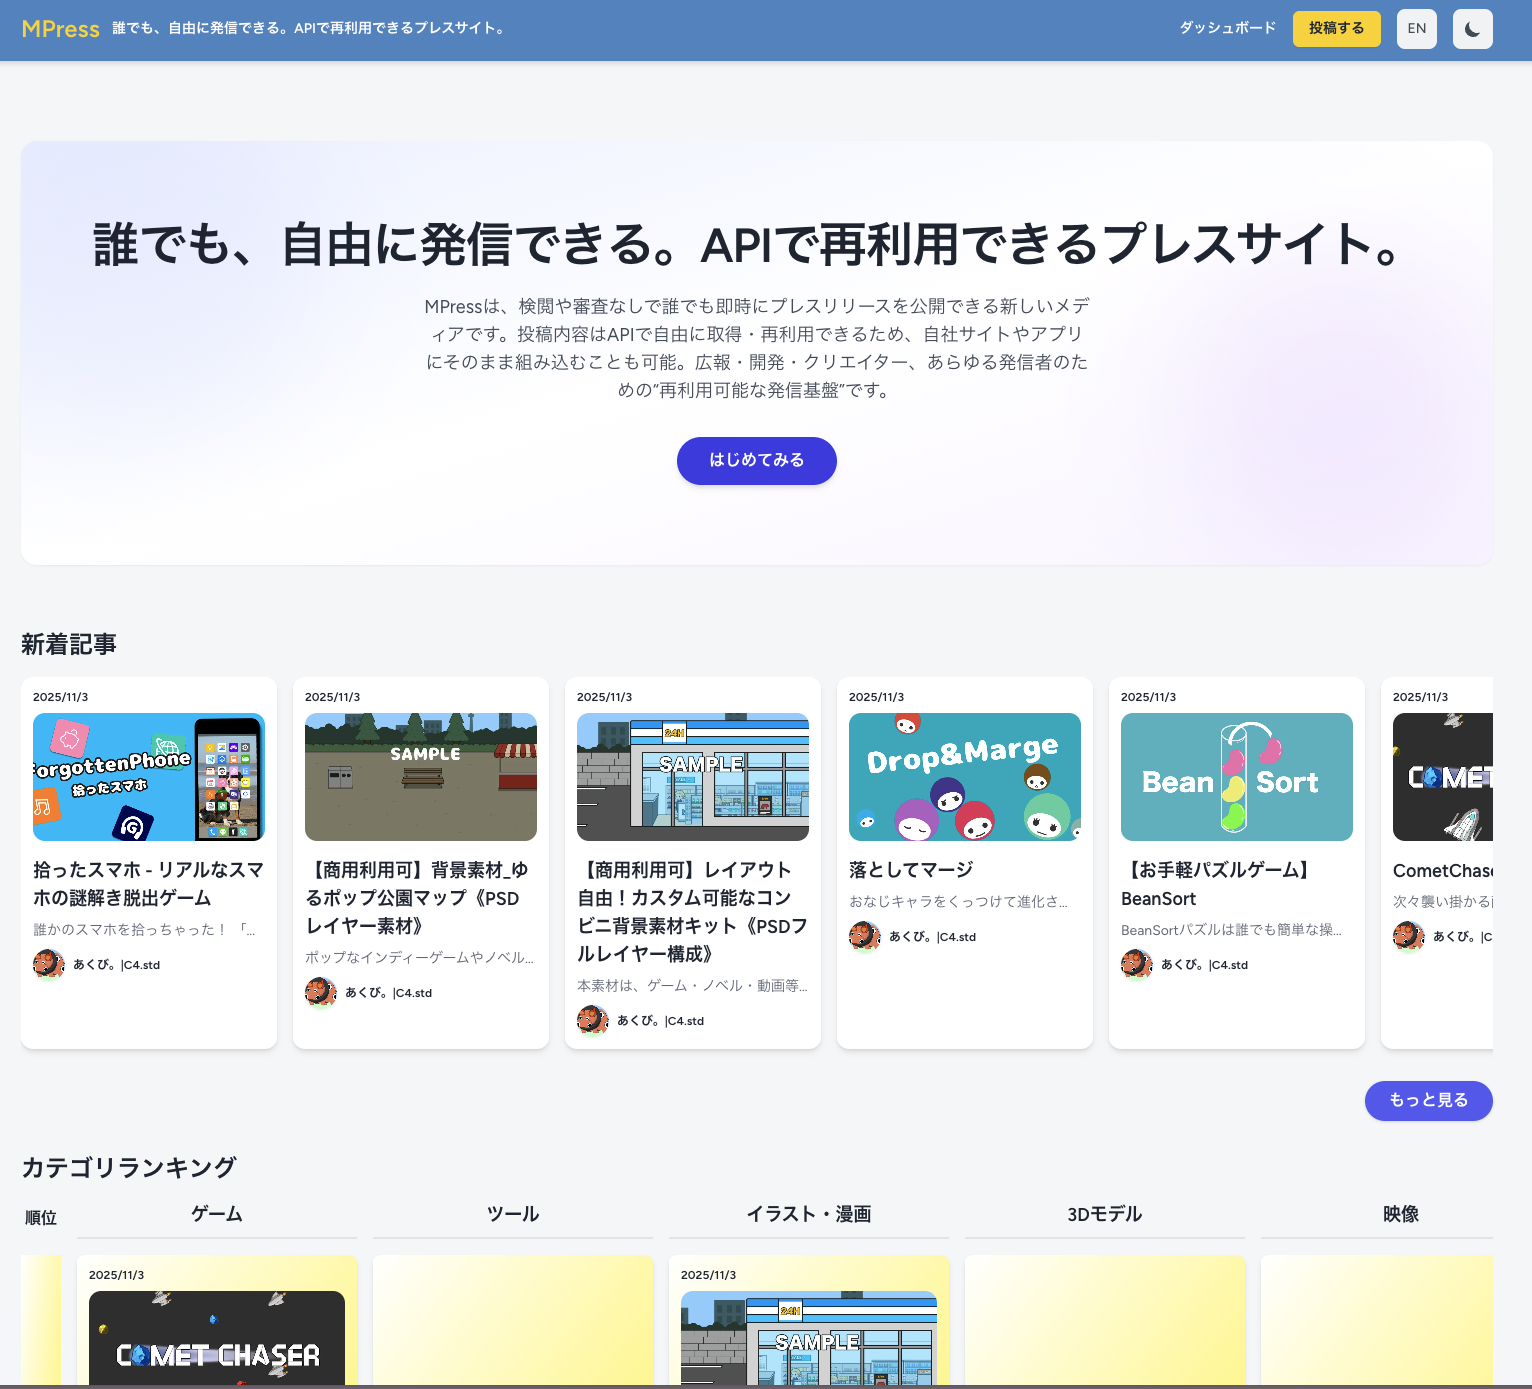Toggle dark mode with the moon icon
Viewport: 1532px width, 1389px height.
click(x=1471, y=29)
